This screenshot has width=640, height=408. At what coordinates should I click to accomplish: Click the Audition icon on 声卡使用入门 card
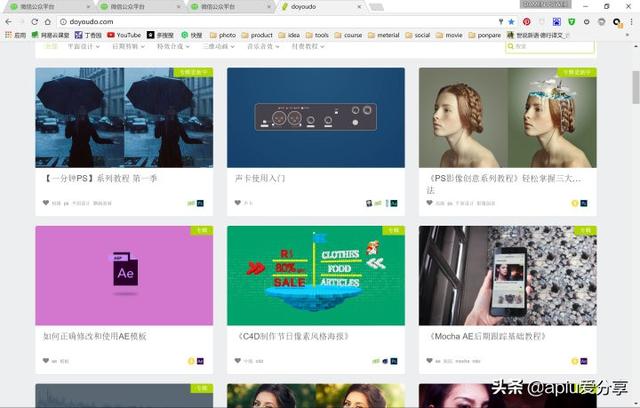pos(394,203)
